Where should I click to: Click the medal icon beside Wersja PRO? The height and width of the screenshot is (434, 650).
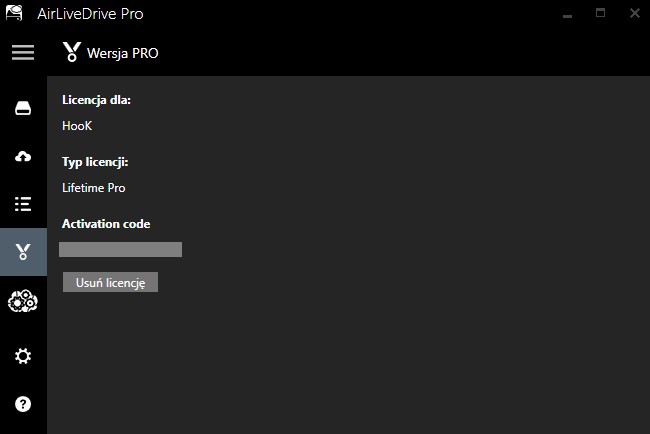click(72, 52)
